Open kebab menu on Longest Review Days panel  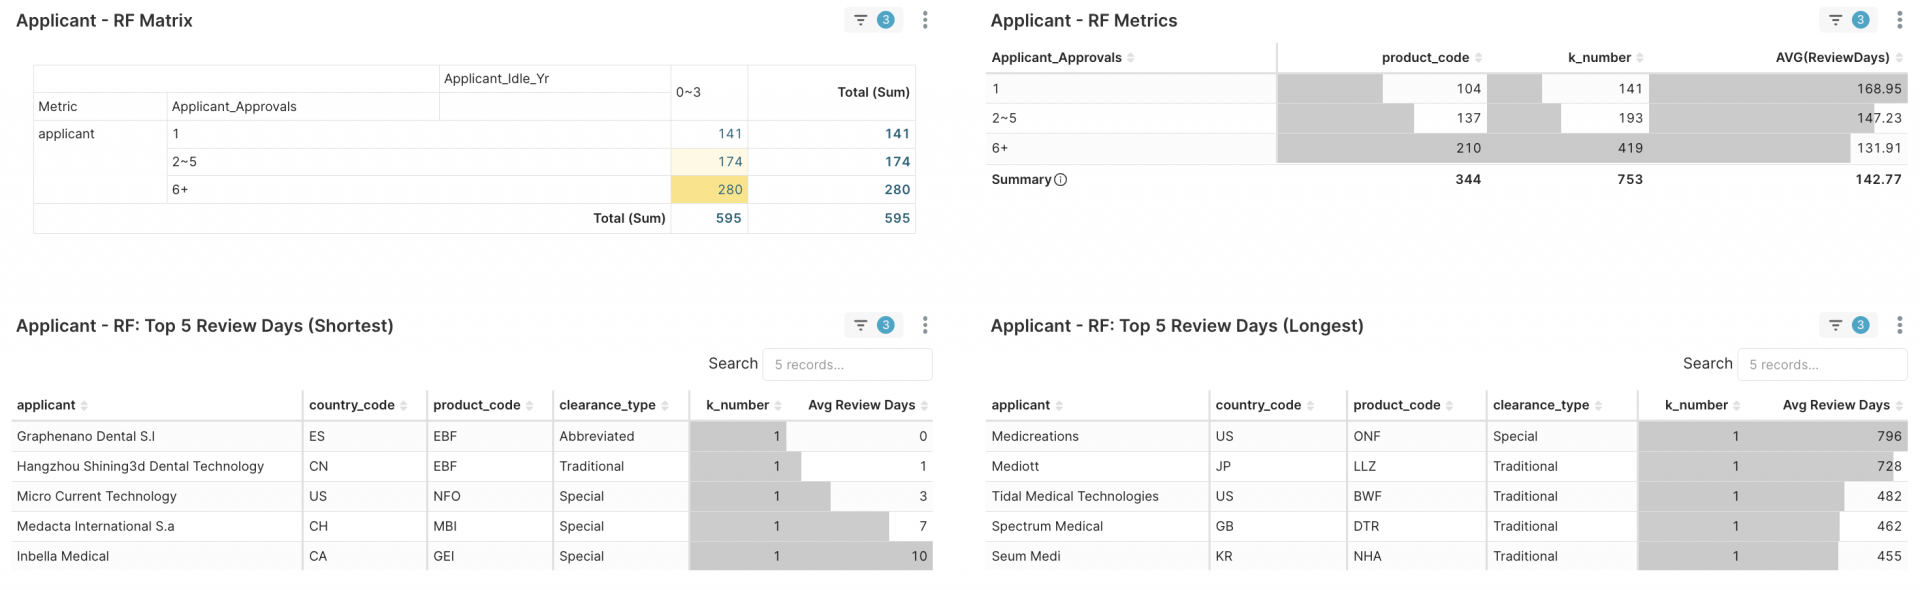pos(1899,325)
